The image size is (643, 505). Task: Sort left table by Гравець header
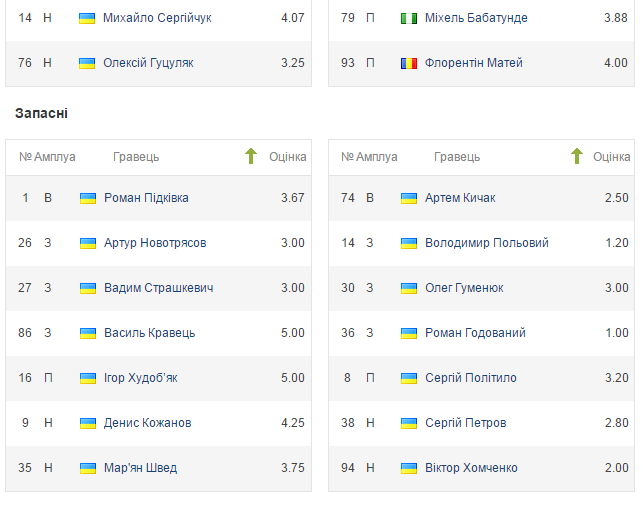coord(136,157)
